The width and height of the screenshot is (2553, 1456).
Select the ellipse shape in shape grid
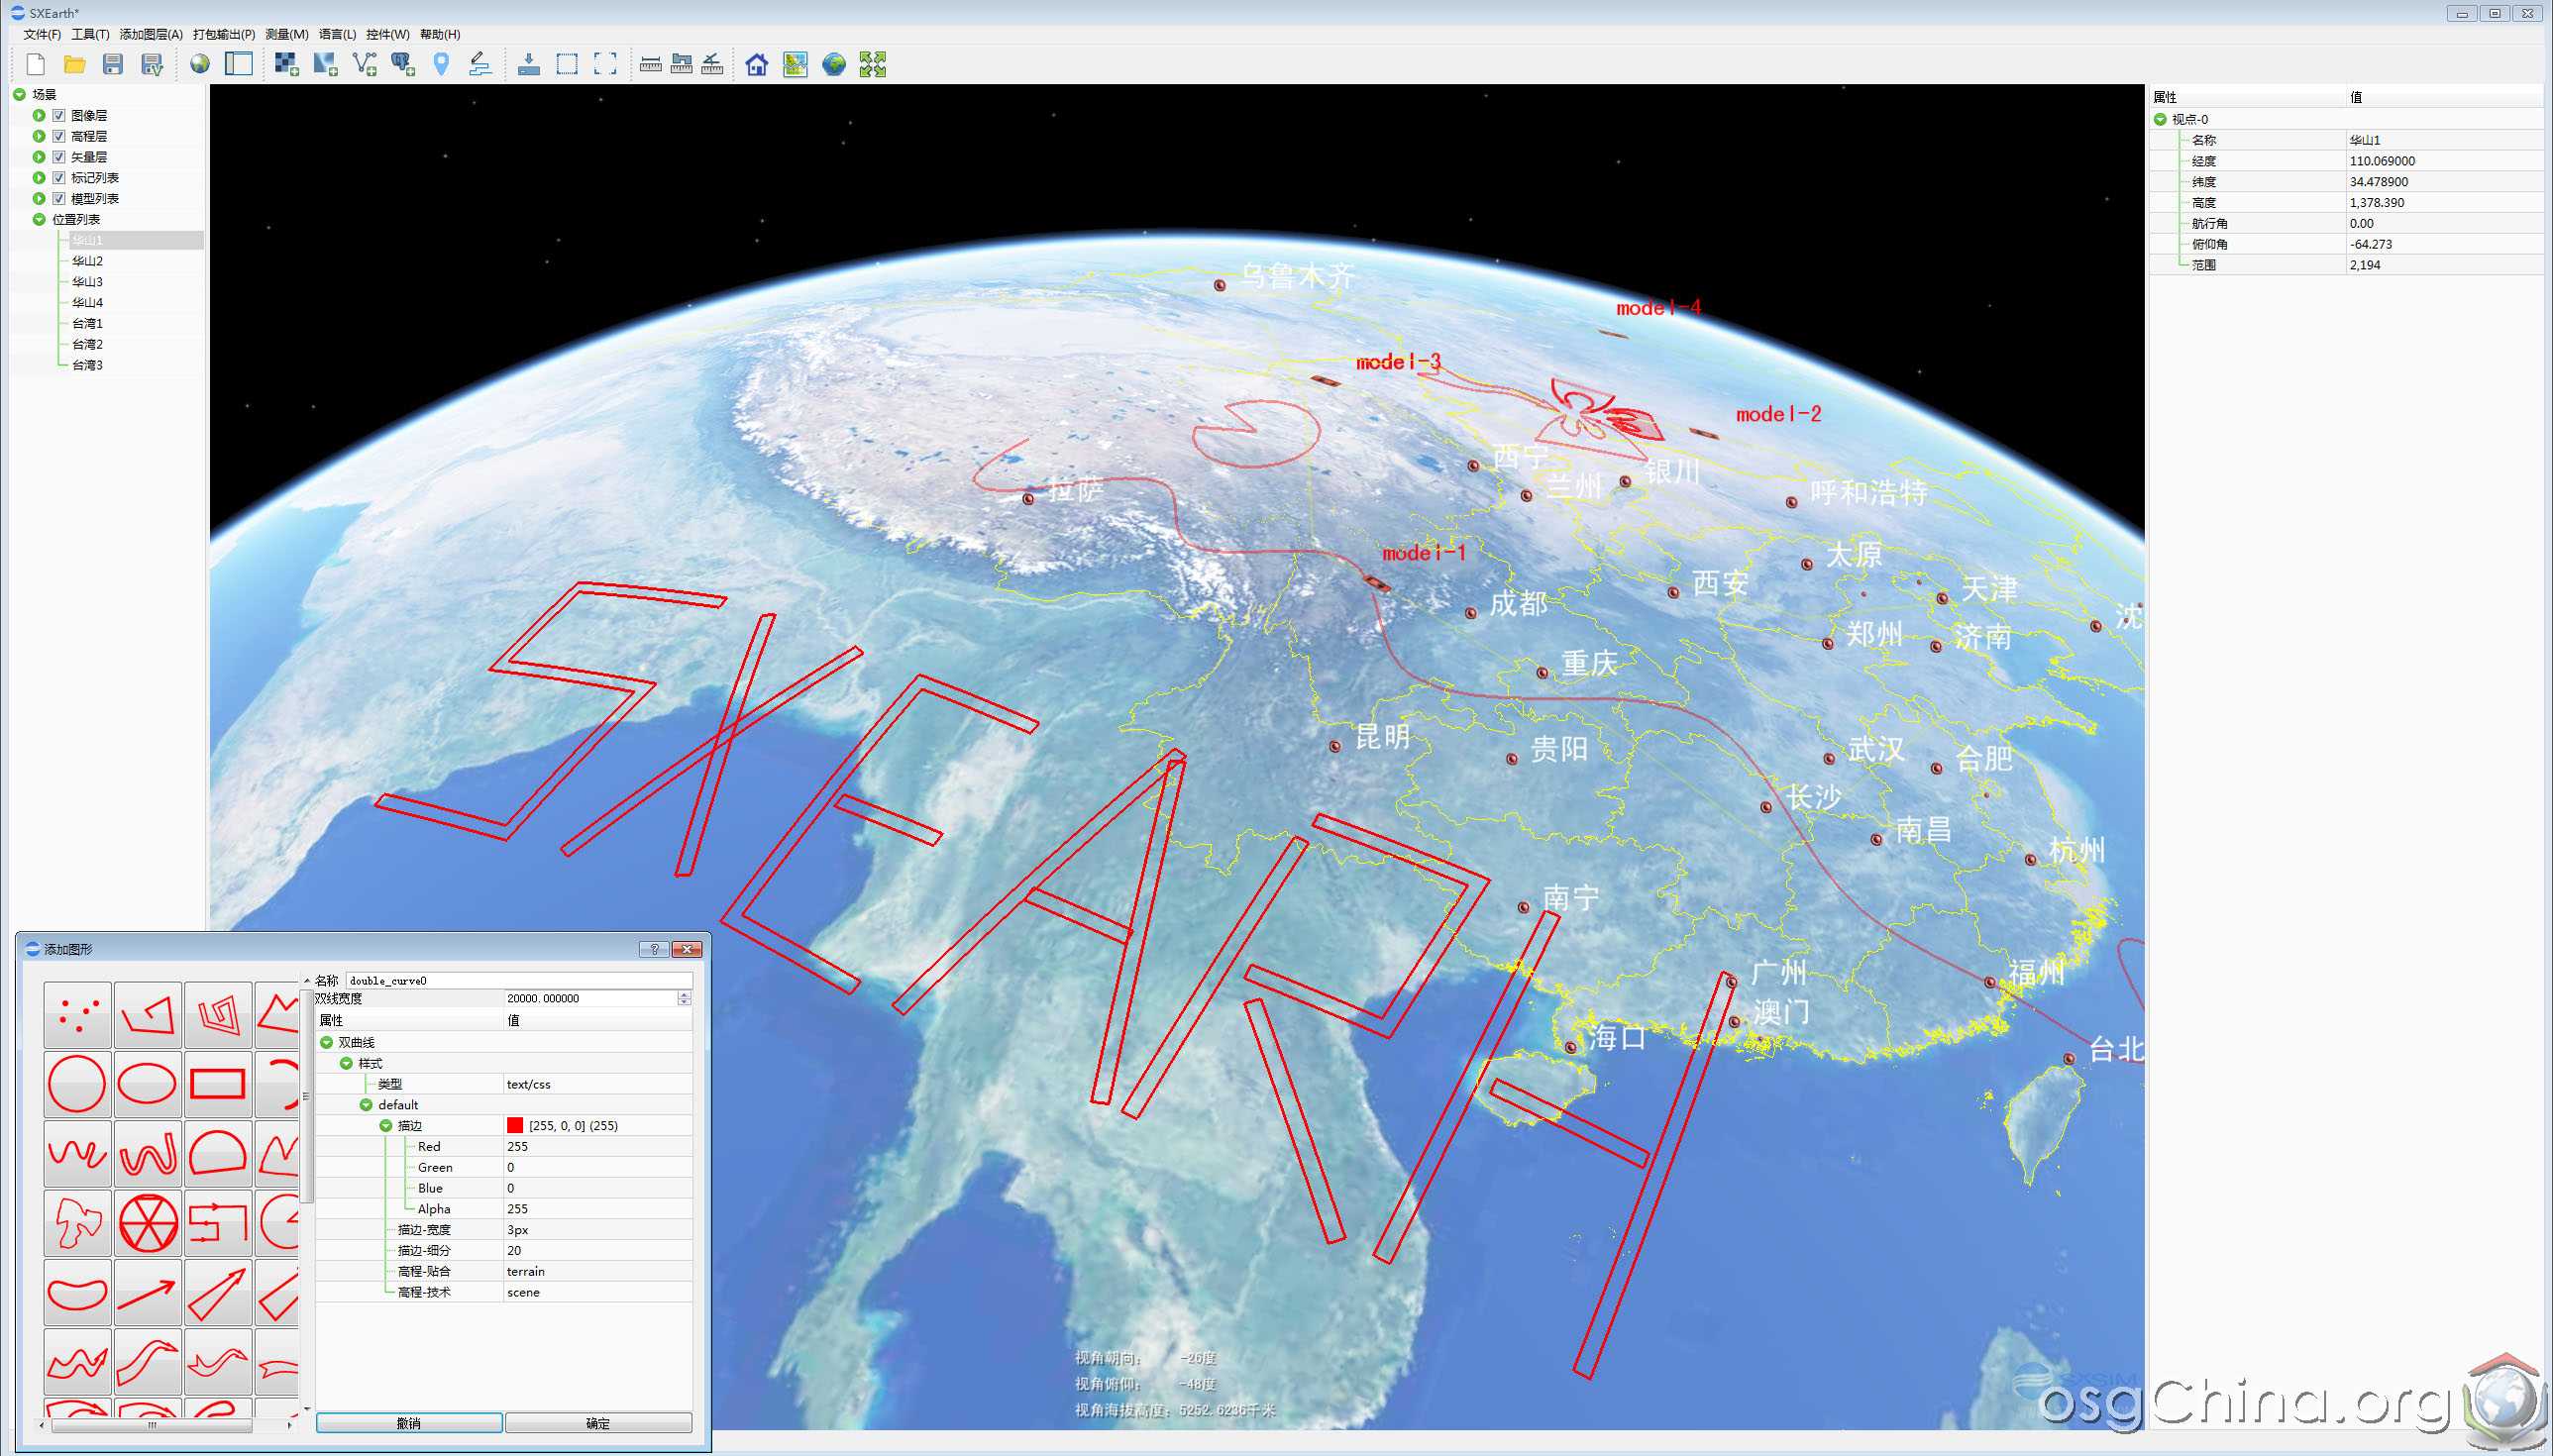(x=147, y=1084)
